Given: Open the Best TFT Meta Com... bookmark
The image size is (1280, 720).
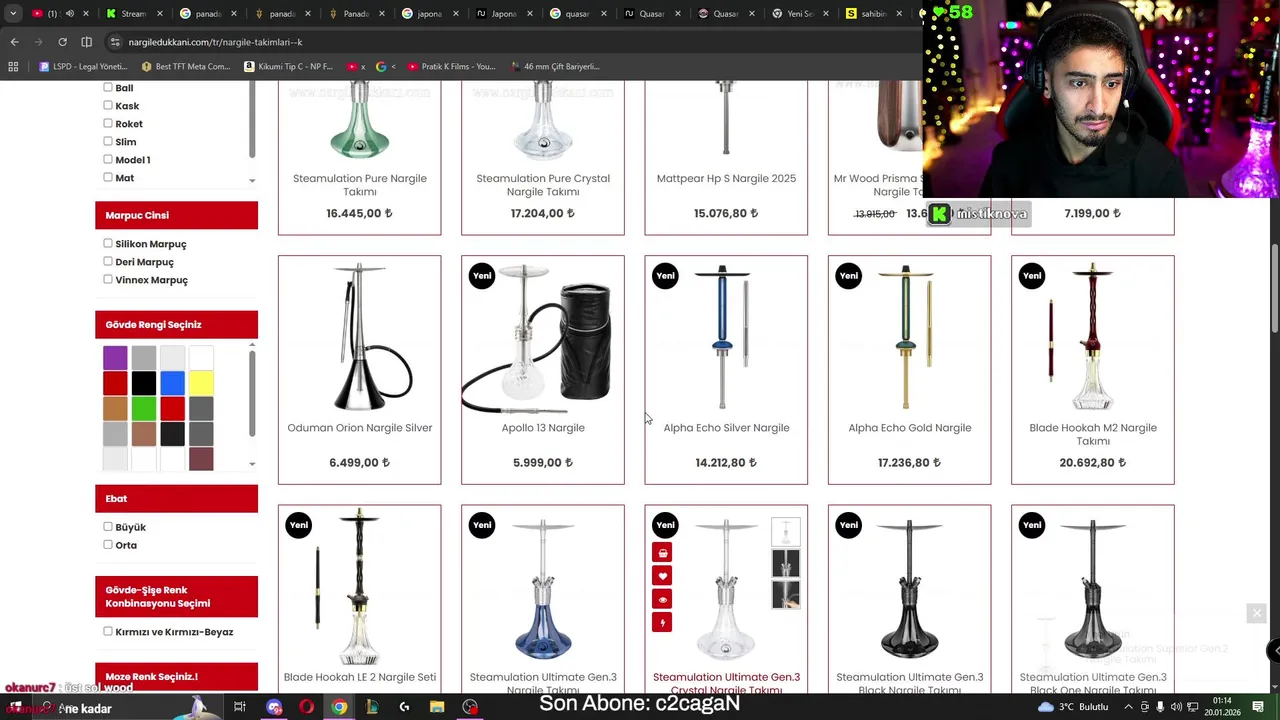Looking at the screenshot, I should [x=186, y=66].
